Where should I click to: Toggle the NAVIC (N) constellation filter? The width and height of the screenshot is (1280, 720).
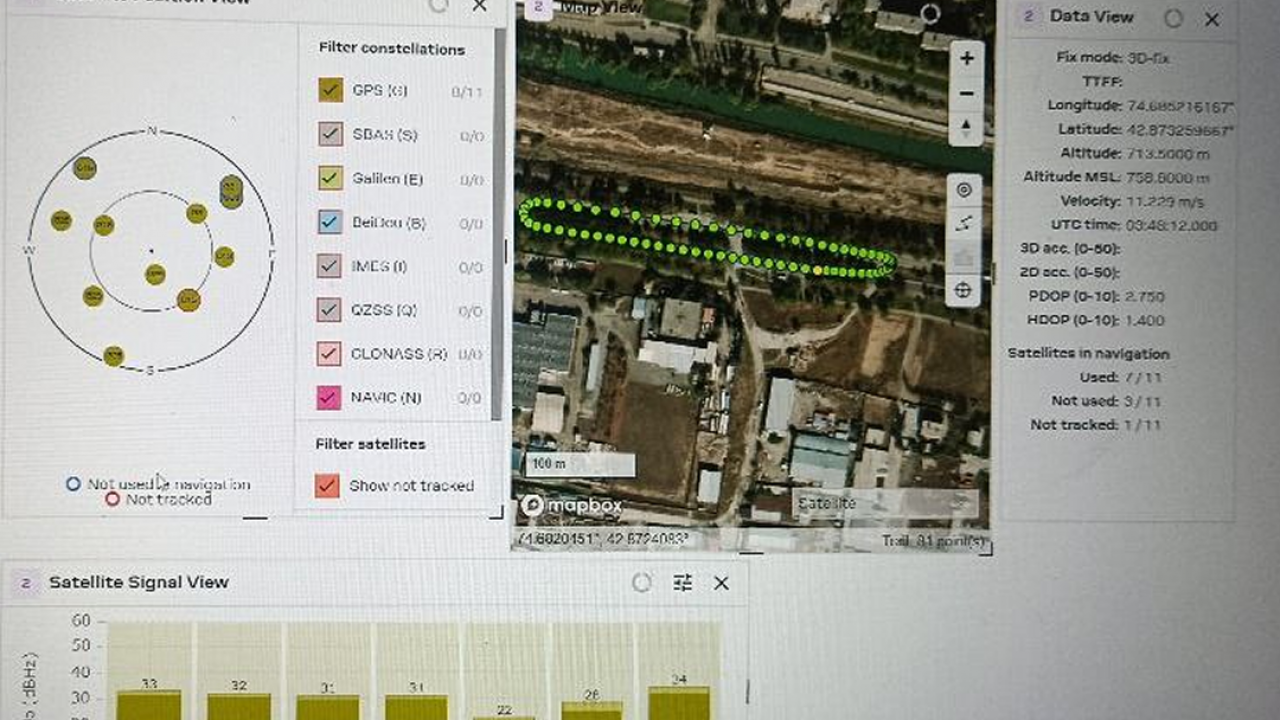[x=330, y=397]
